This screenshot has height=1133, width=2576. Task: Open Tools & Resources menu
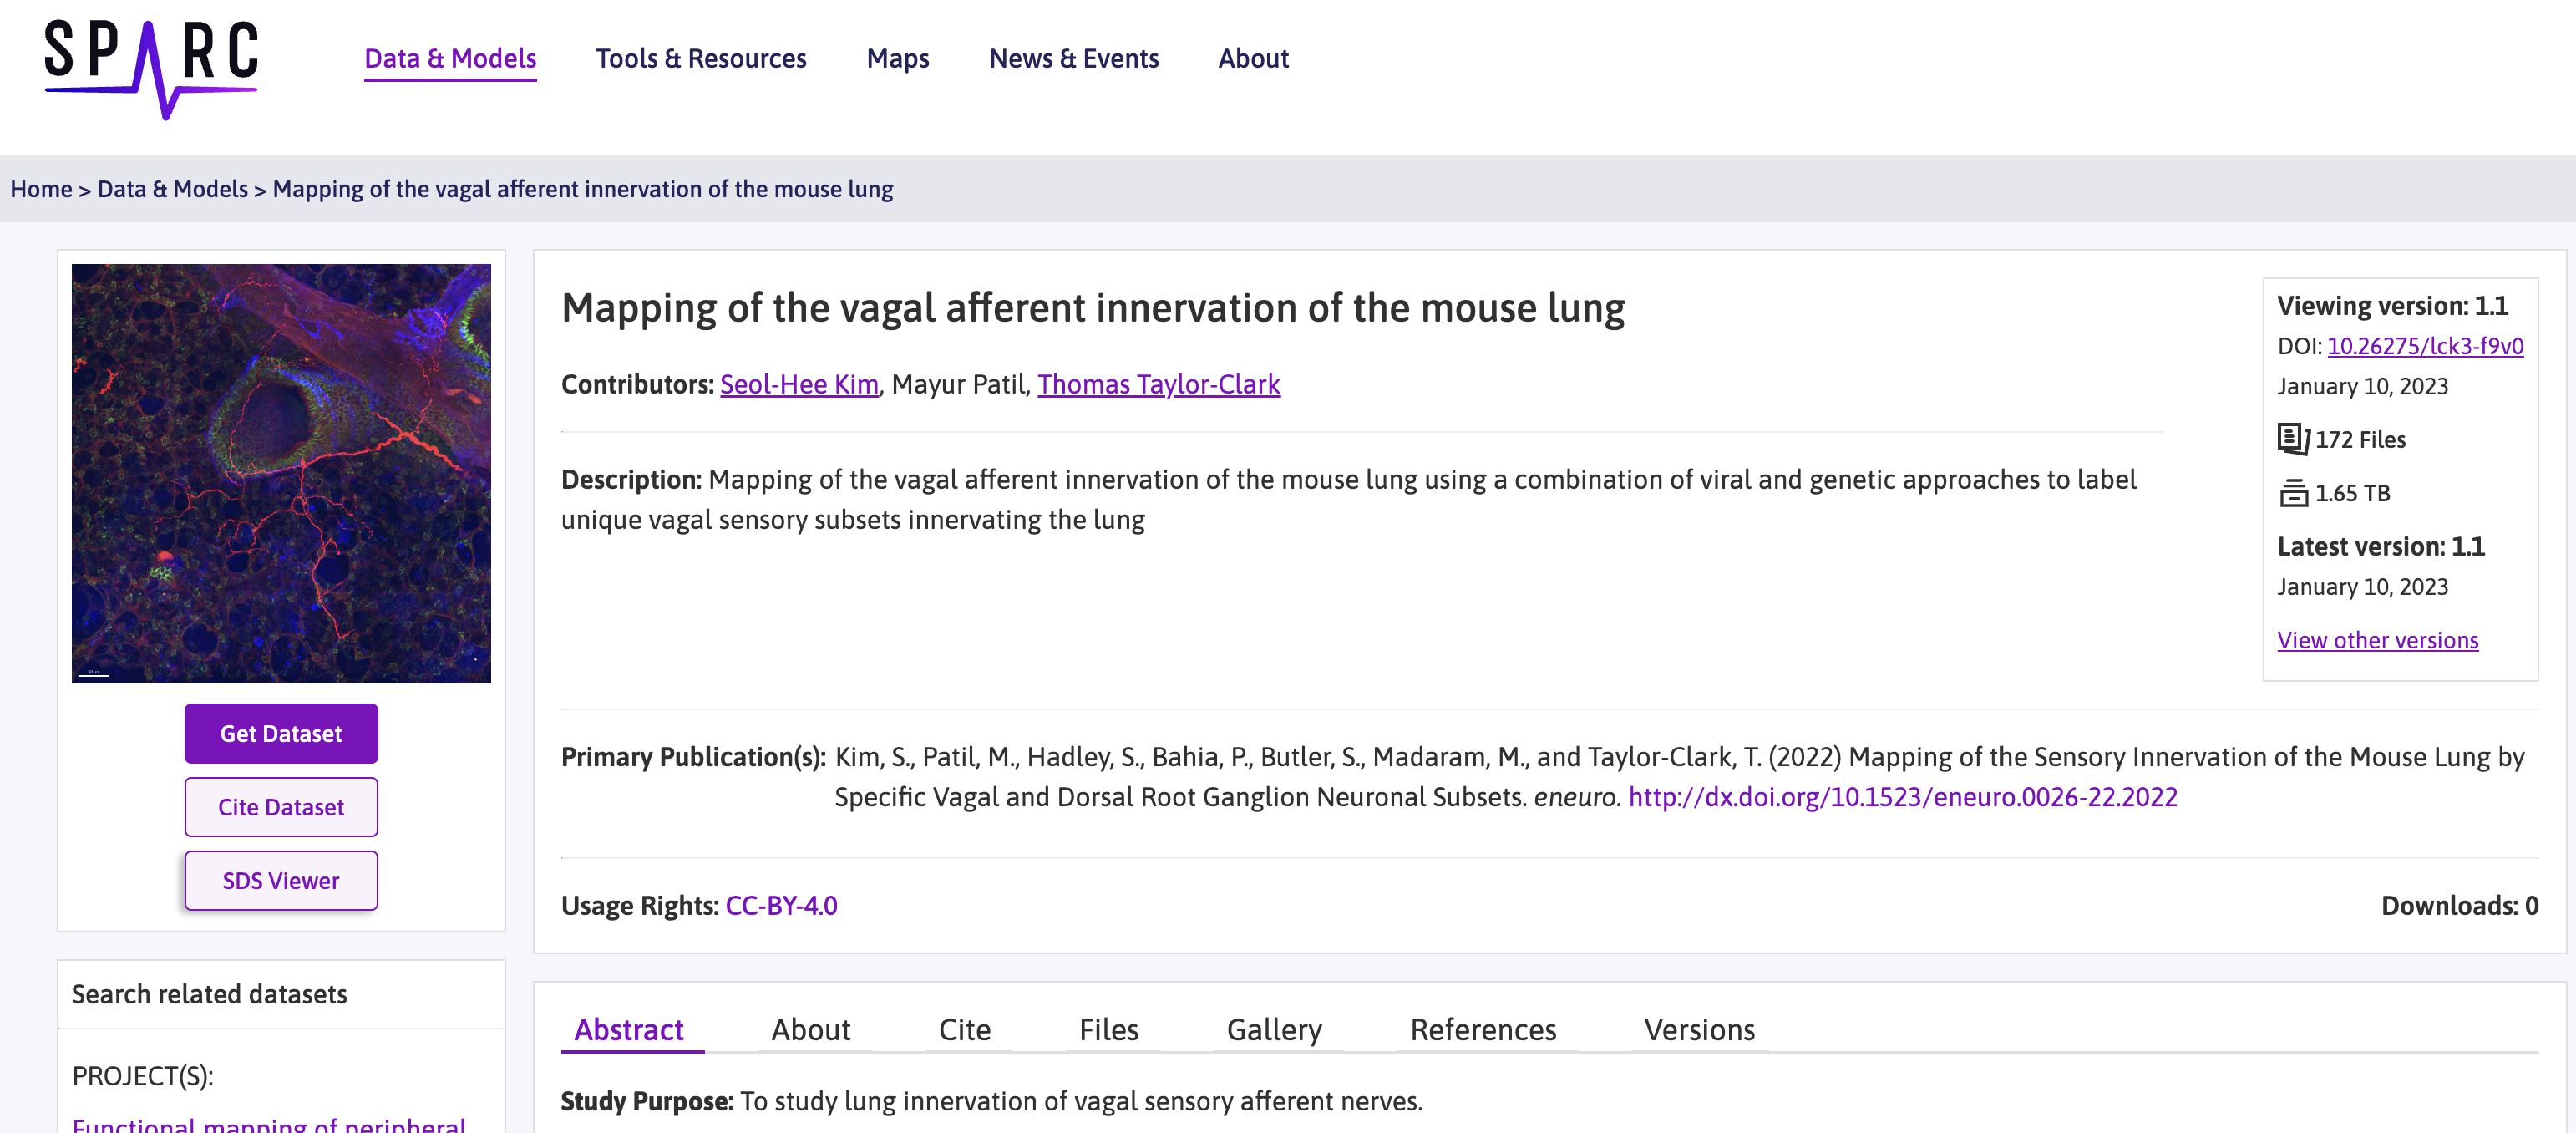click(700, 59)
